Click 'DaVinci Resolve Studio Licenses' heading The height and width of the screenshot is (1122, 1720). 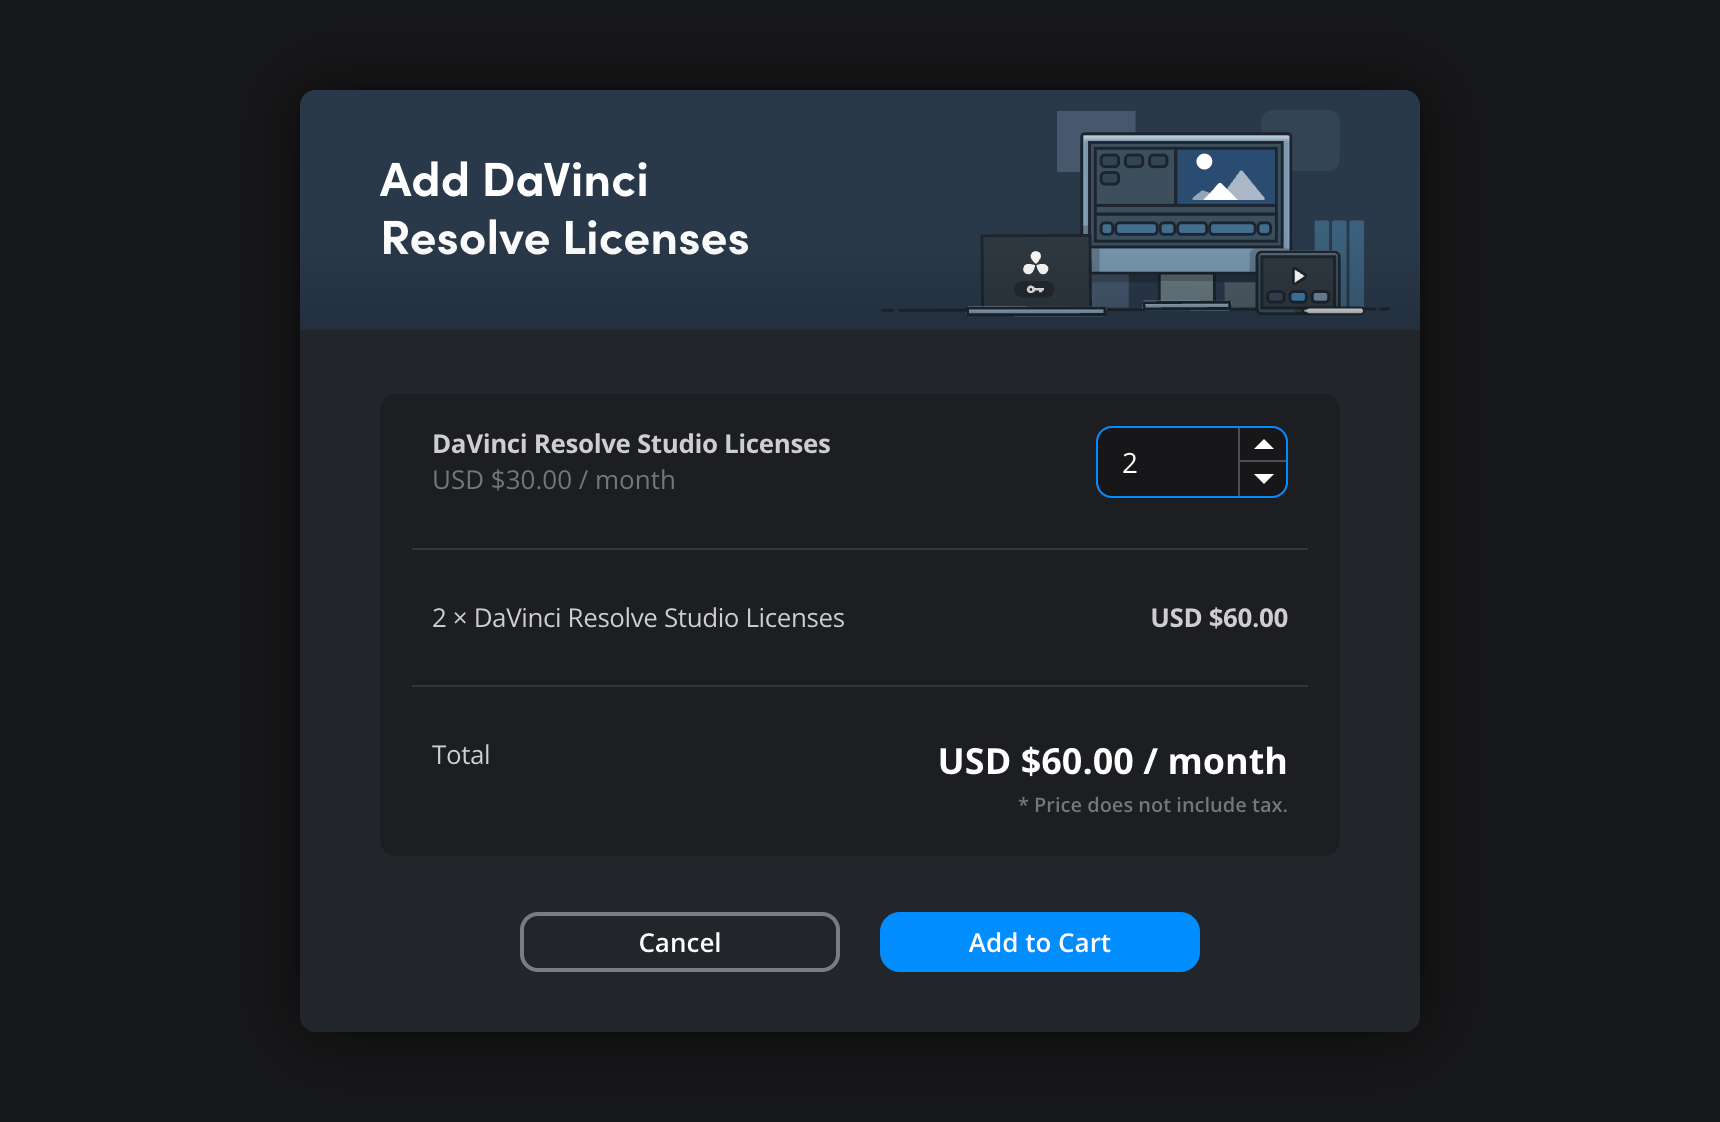point(631,444)
